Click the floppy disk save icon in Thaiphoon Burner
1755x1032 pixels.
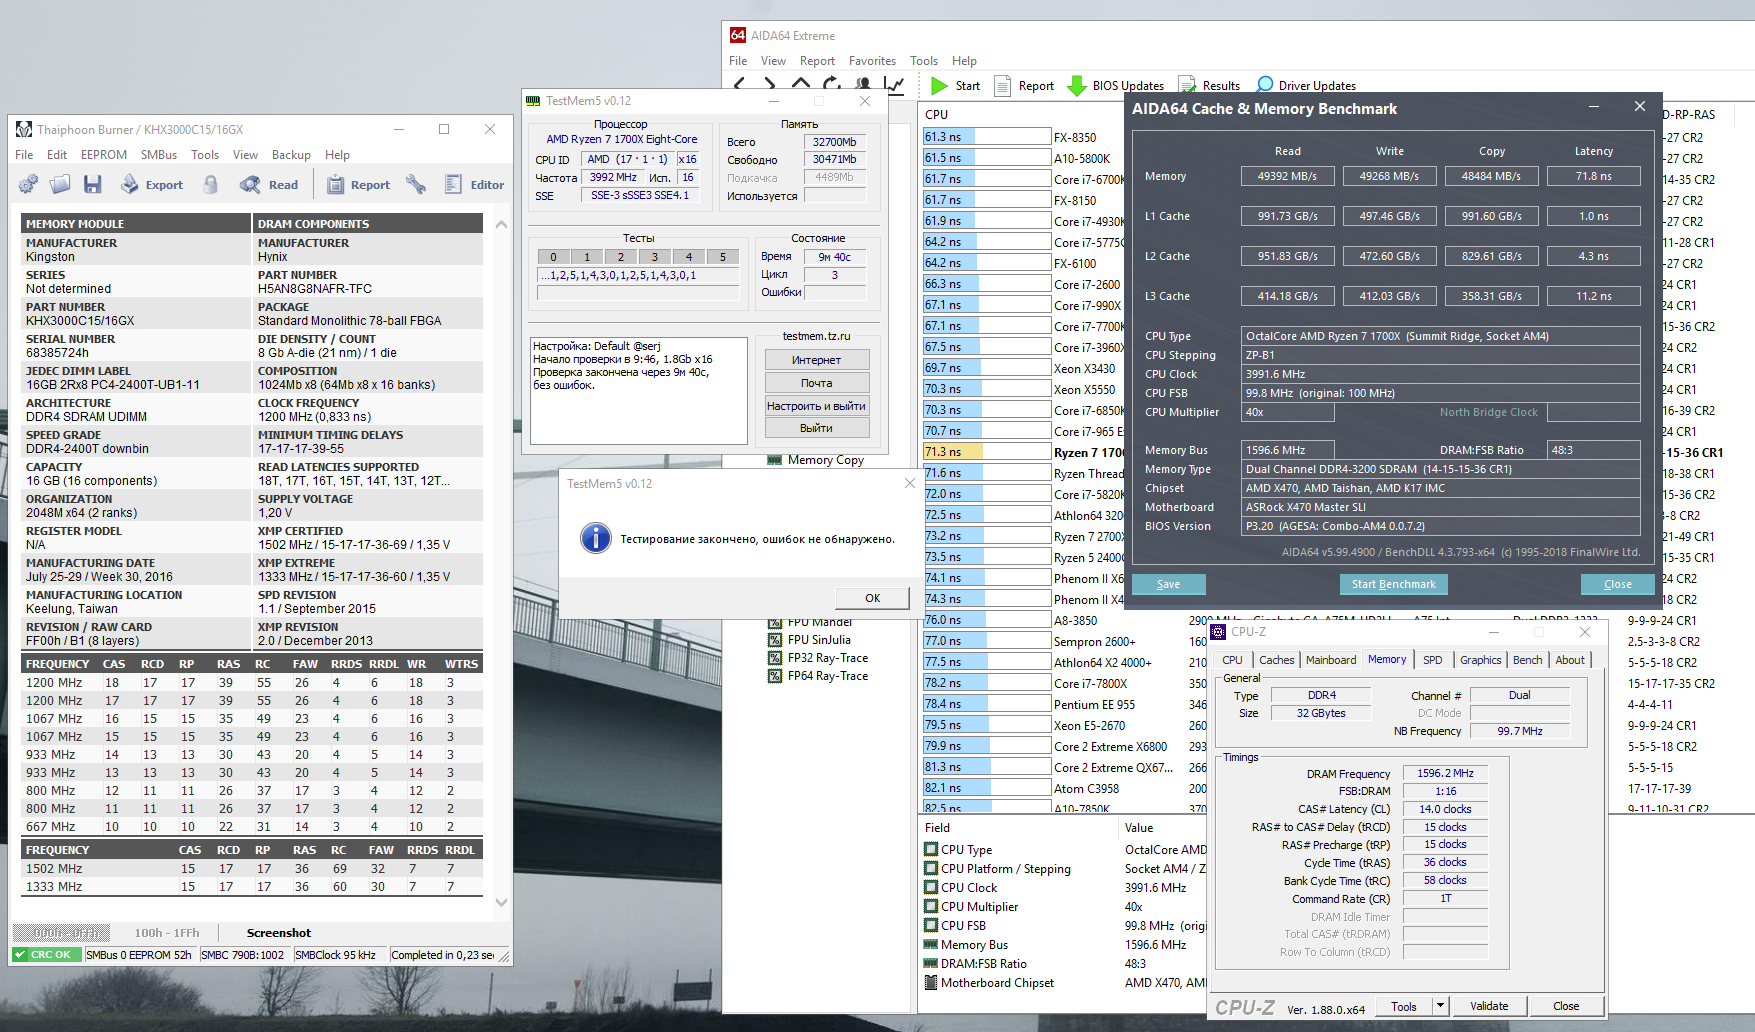tap(93, 184)
